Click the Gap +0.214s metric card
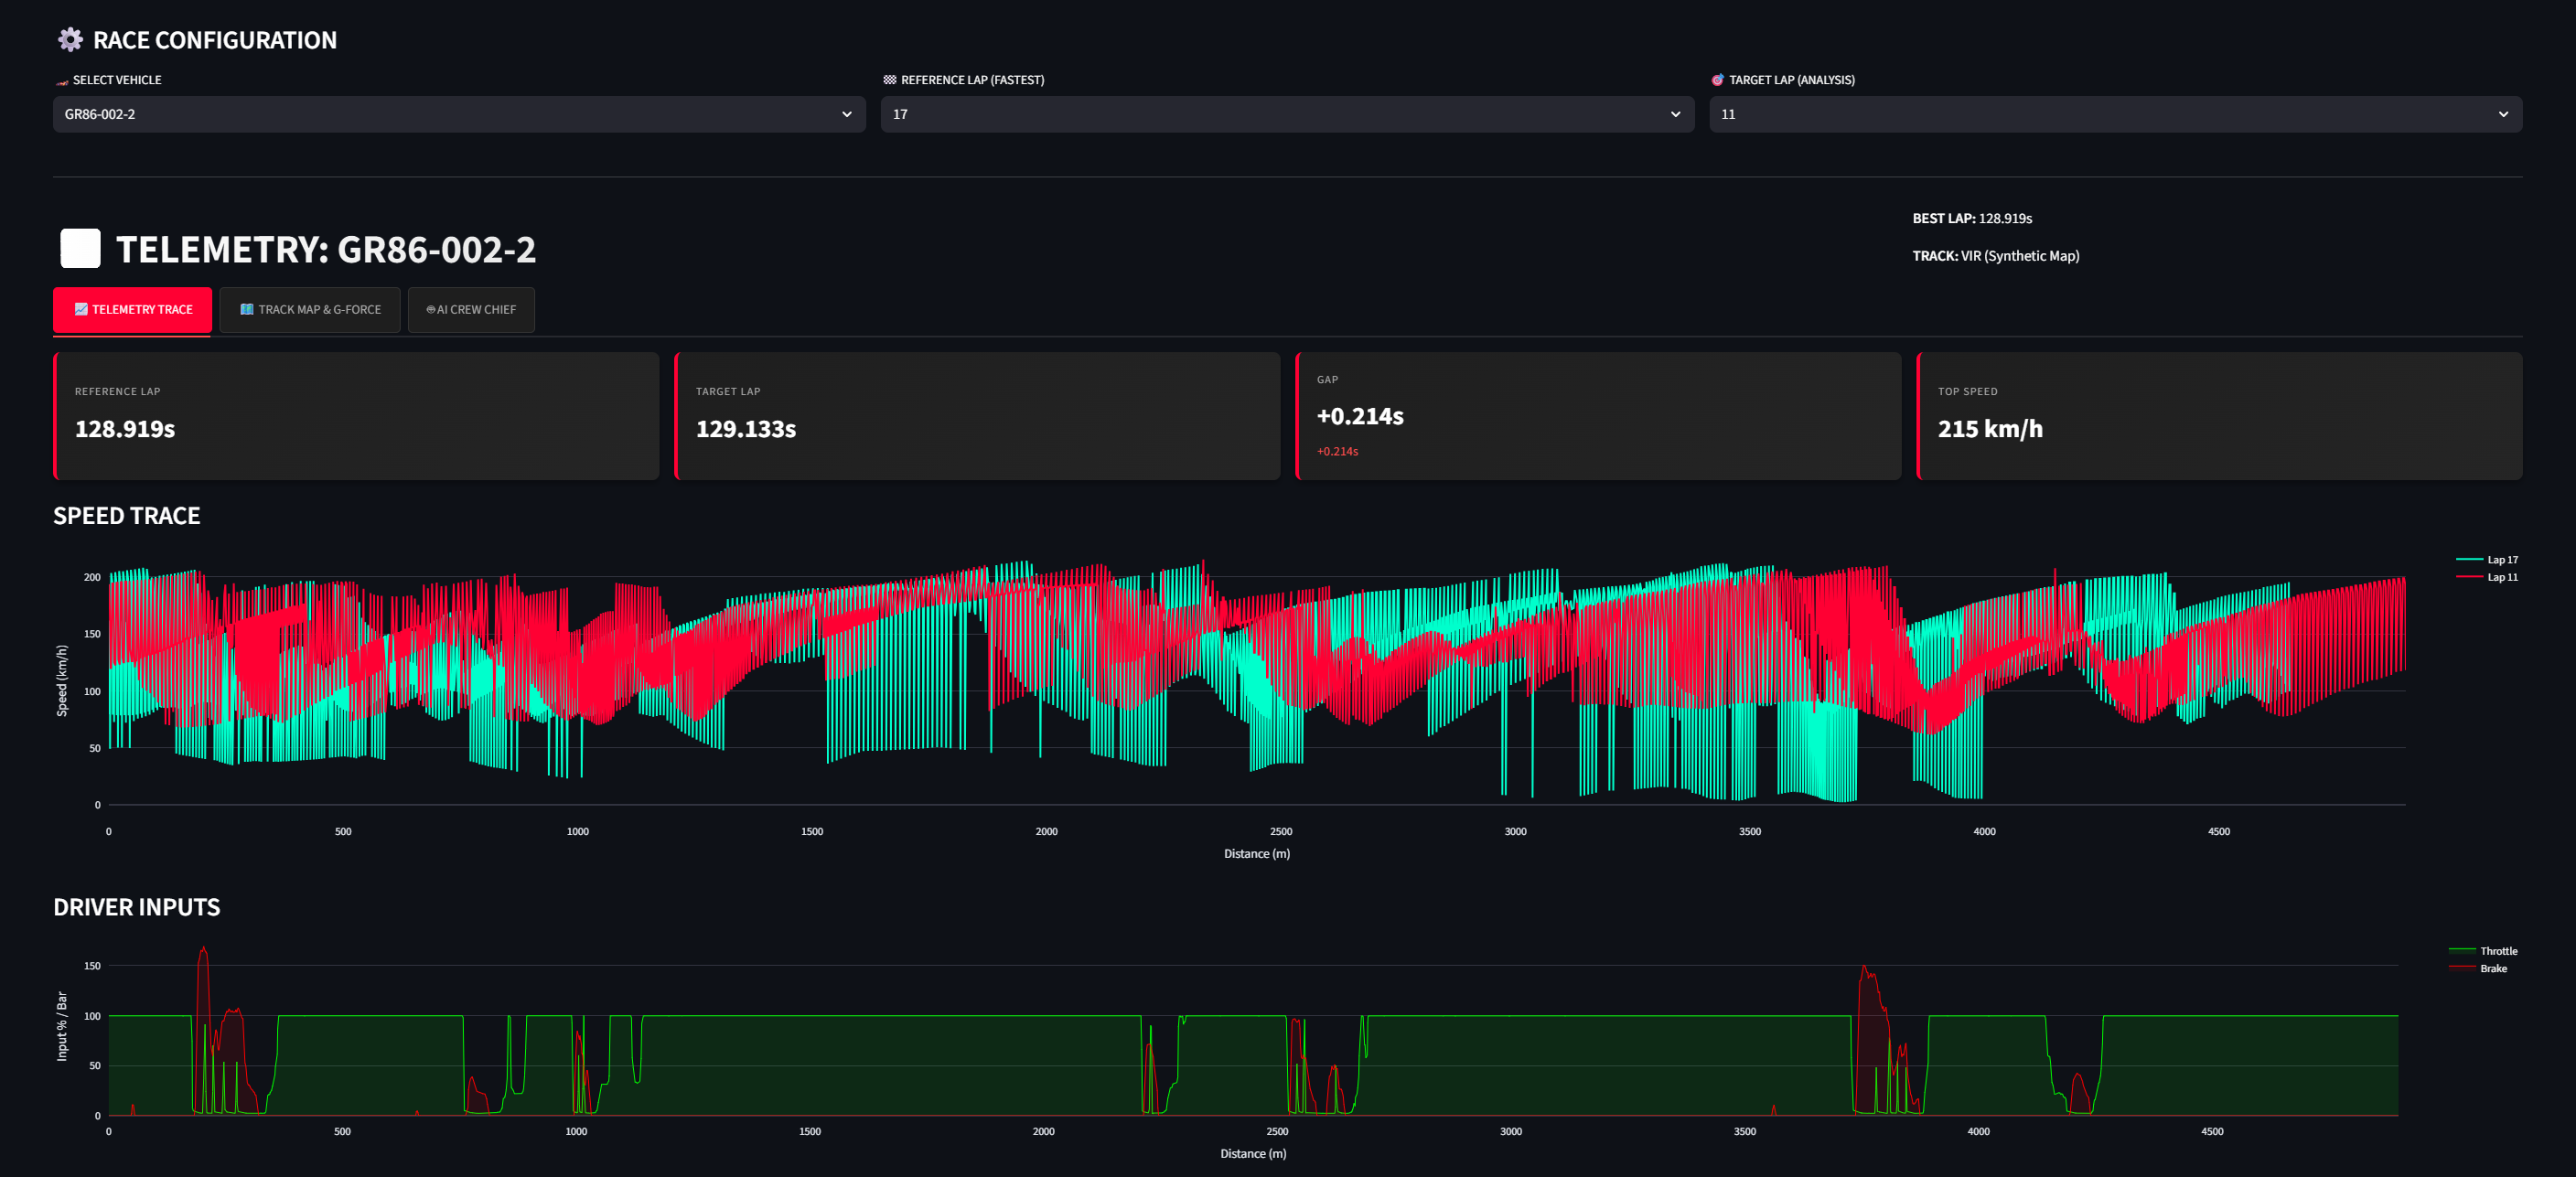Viewport: 2576px width, 1177px height. pyautogui.click(x=1597, y=416)
